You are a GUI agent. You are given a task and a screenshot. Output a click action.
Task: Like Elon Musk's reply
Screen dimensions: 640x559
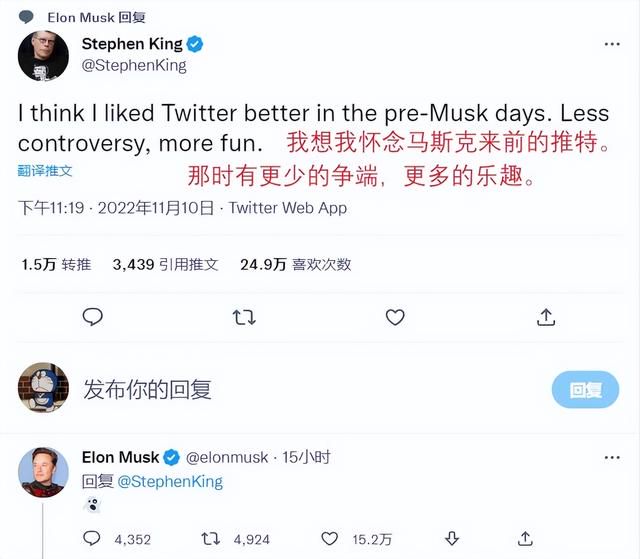(x=329, y=539)
